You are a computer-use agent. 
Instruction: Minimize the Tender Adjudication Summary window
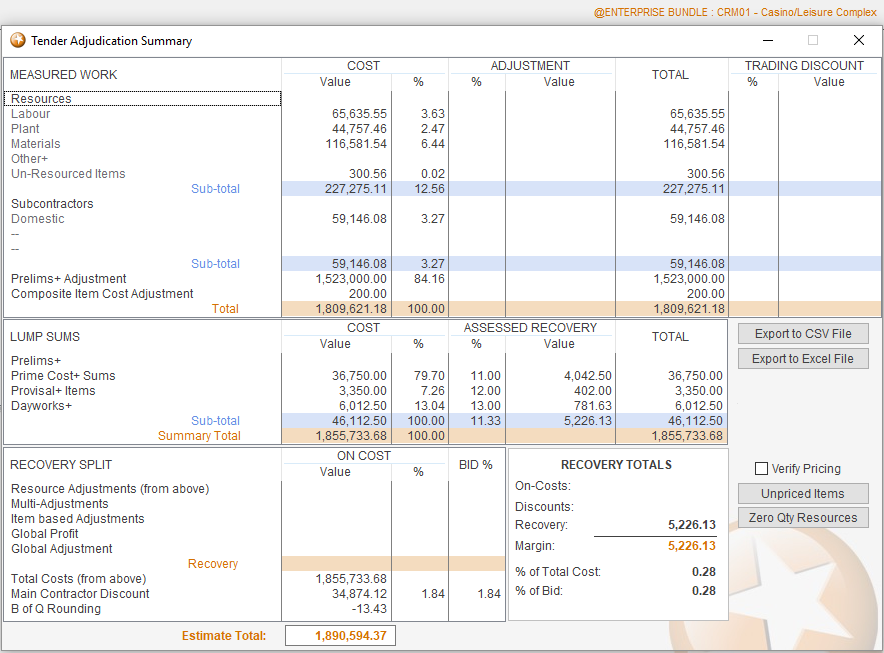point(768,40)
